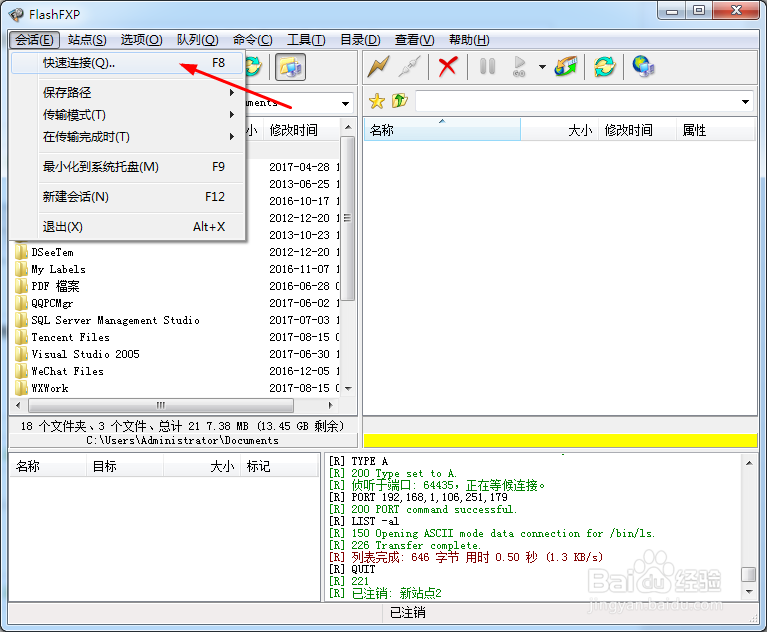Image resolution: width=767 pixels, height=632 pixels.
Task: Expand the 保存路径 submenu
Action: [x=127, y=92]
